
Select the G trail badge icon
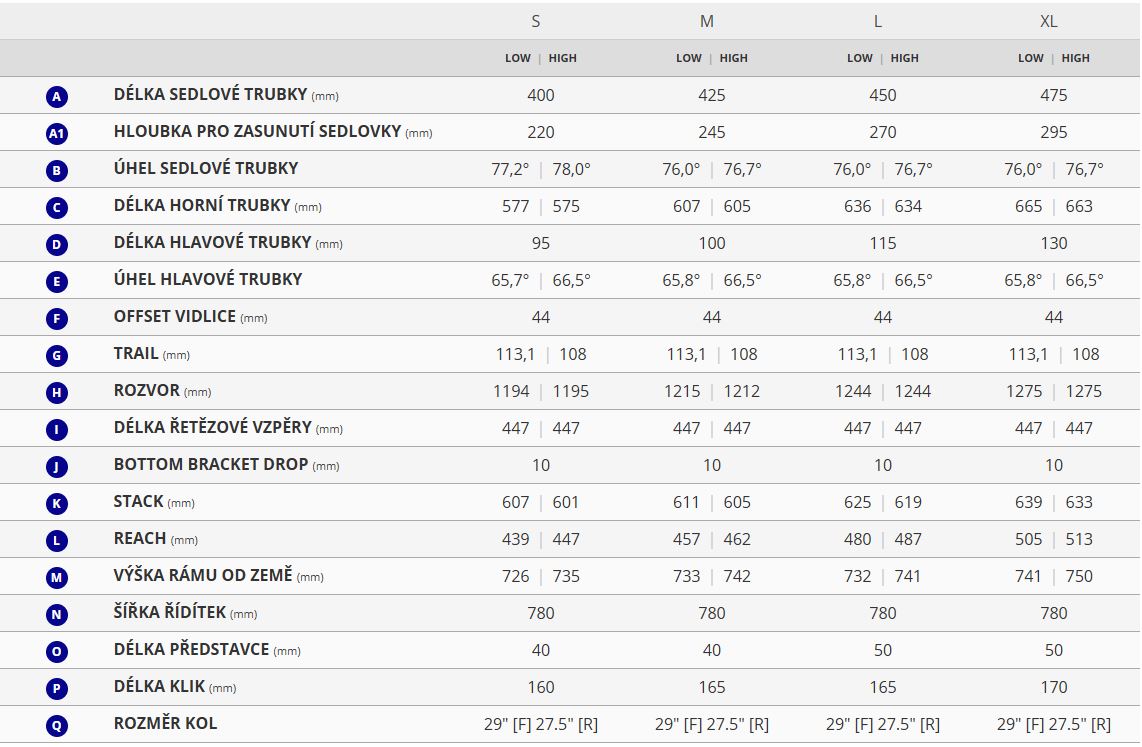[57, 355]
